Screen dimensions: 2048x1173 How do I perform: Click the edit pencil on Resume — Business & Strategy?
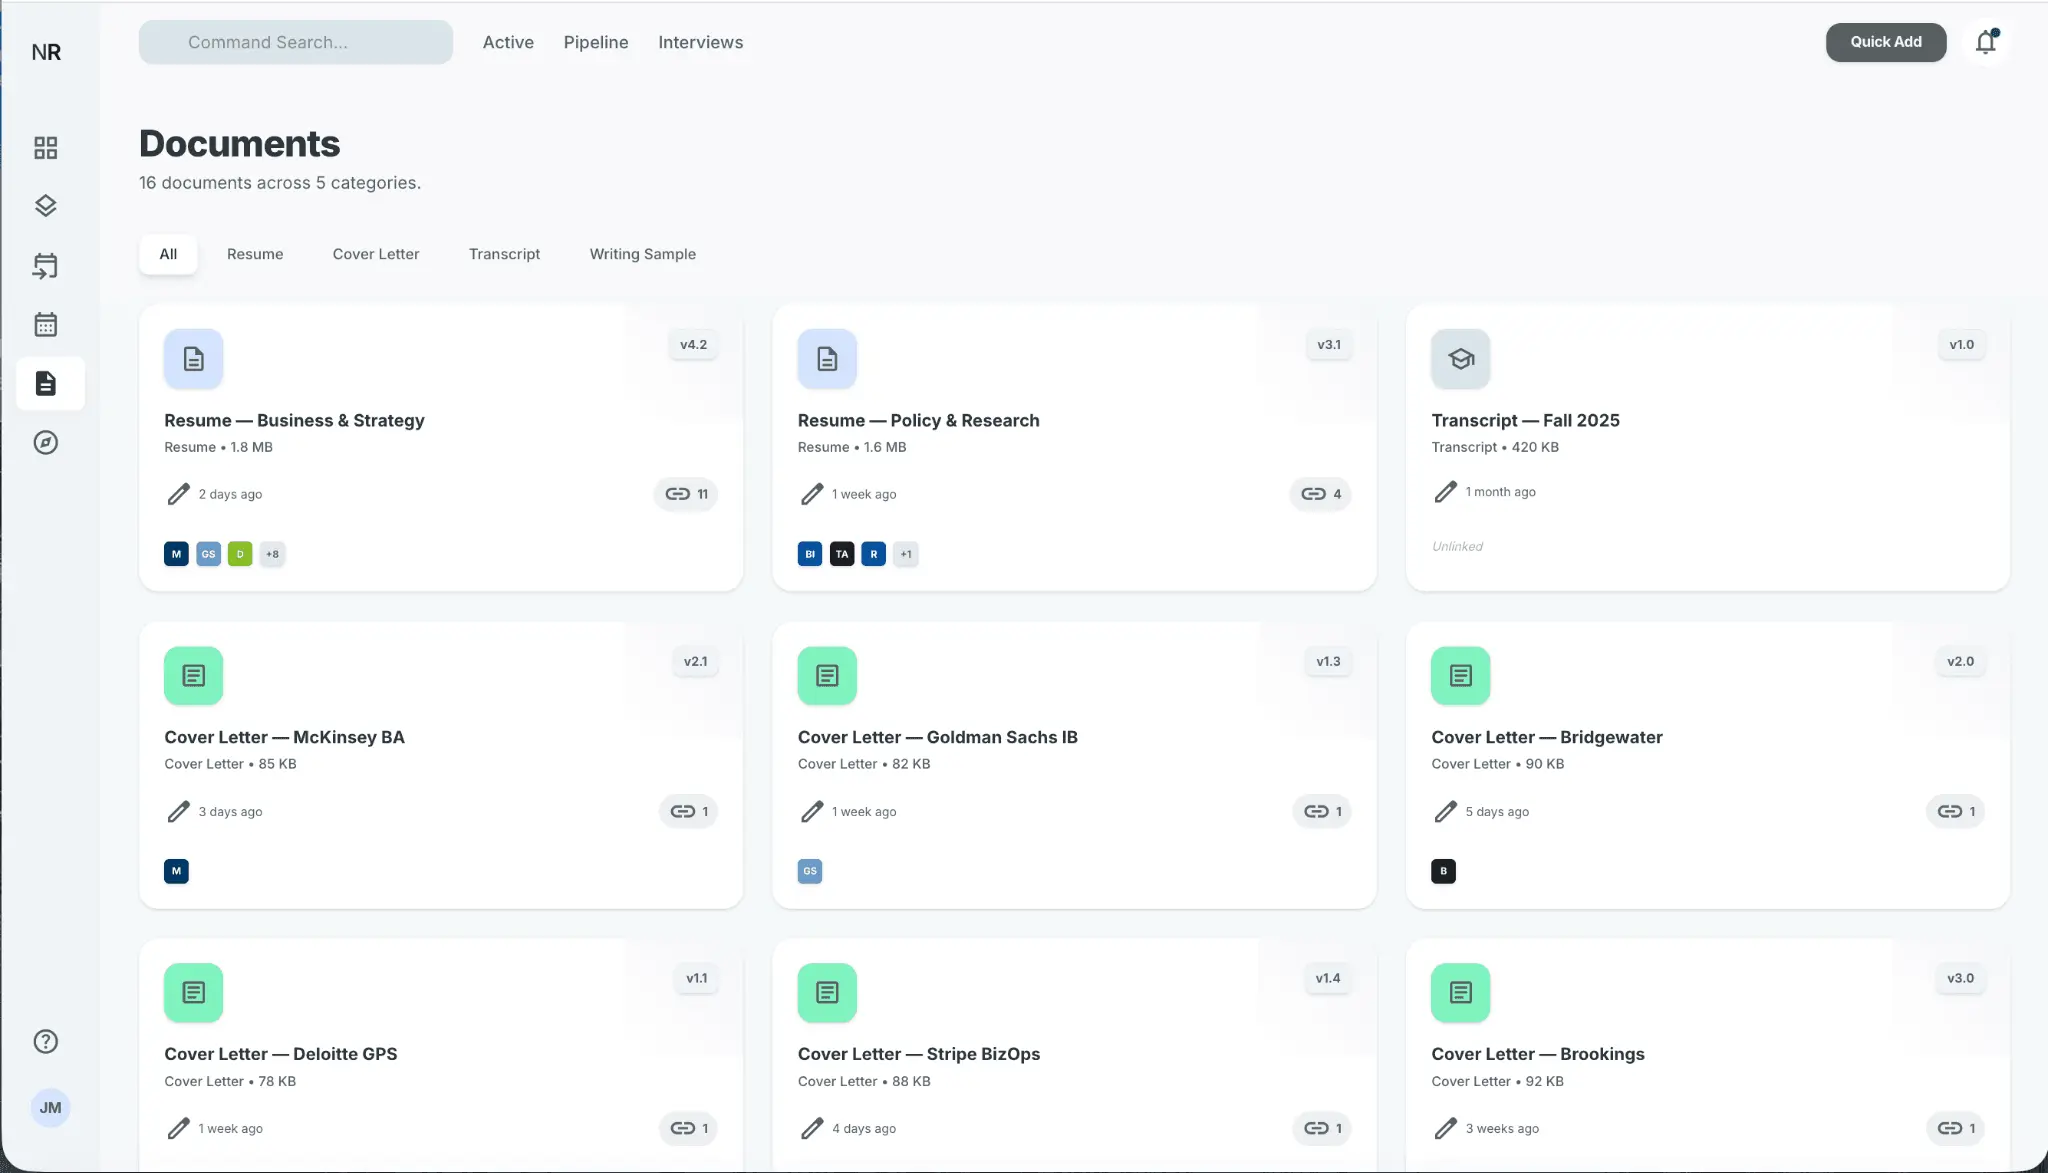(178, 494)
